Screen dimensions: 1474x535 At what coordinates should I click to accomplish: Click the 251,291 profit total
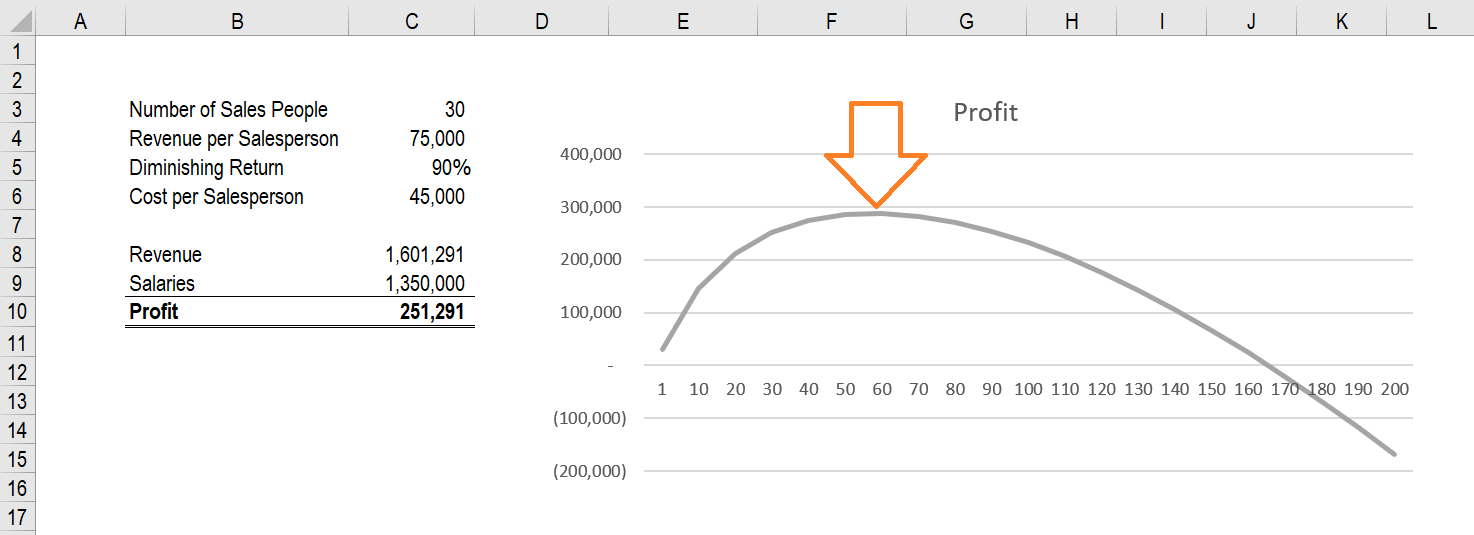(x=432, y=312)
